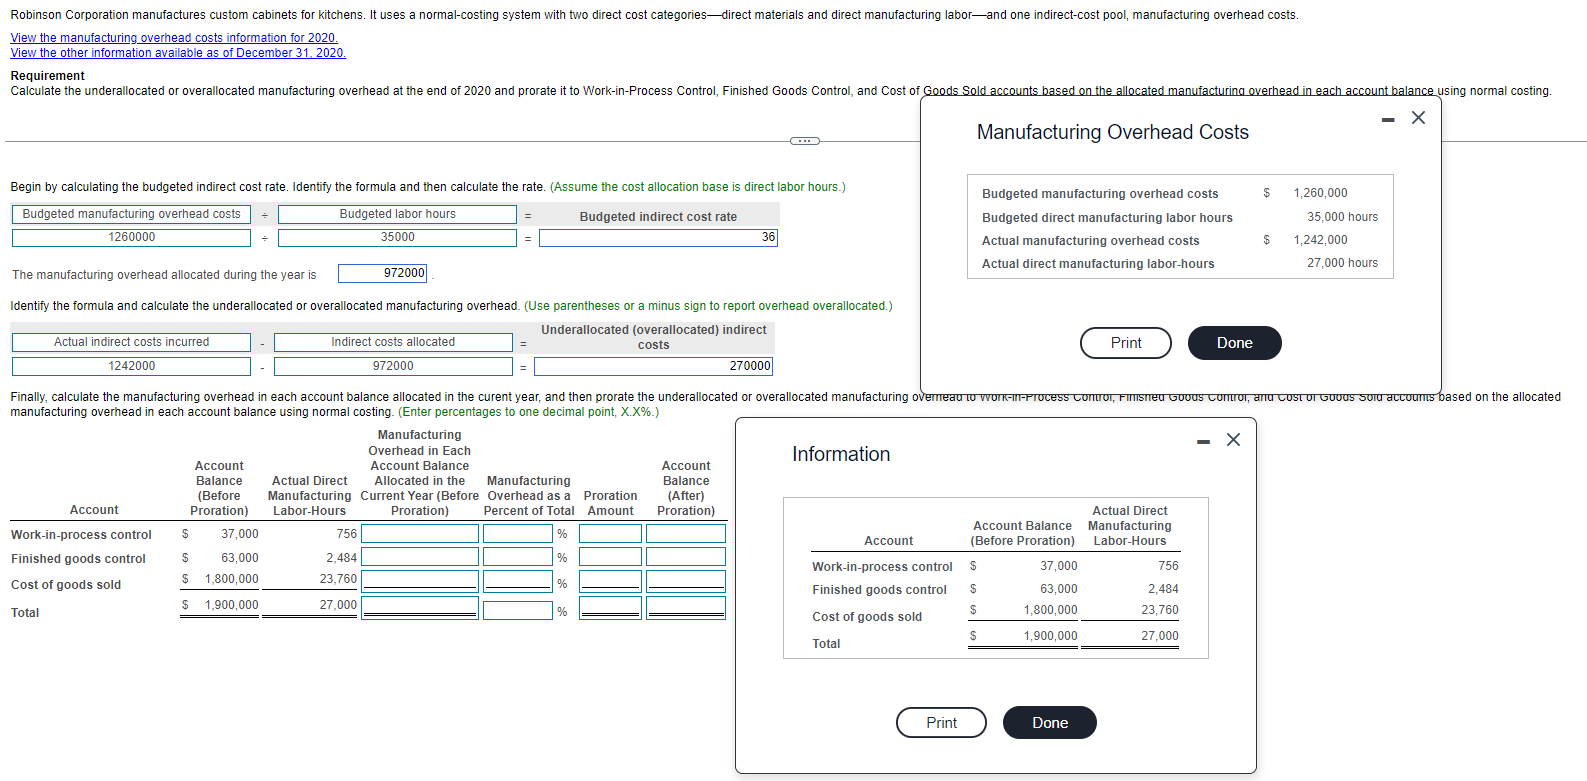Click Done in Manufacturing Overhead Costs dialog
The image size is (1587, 781).
pyautogui.click(x=1235, y=343)
